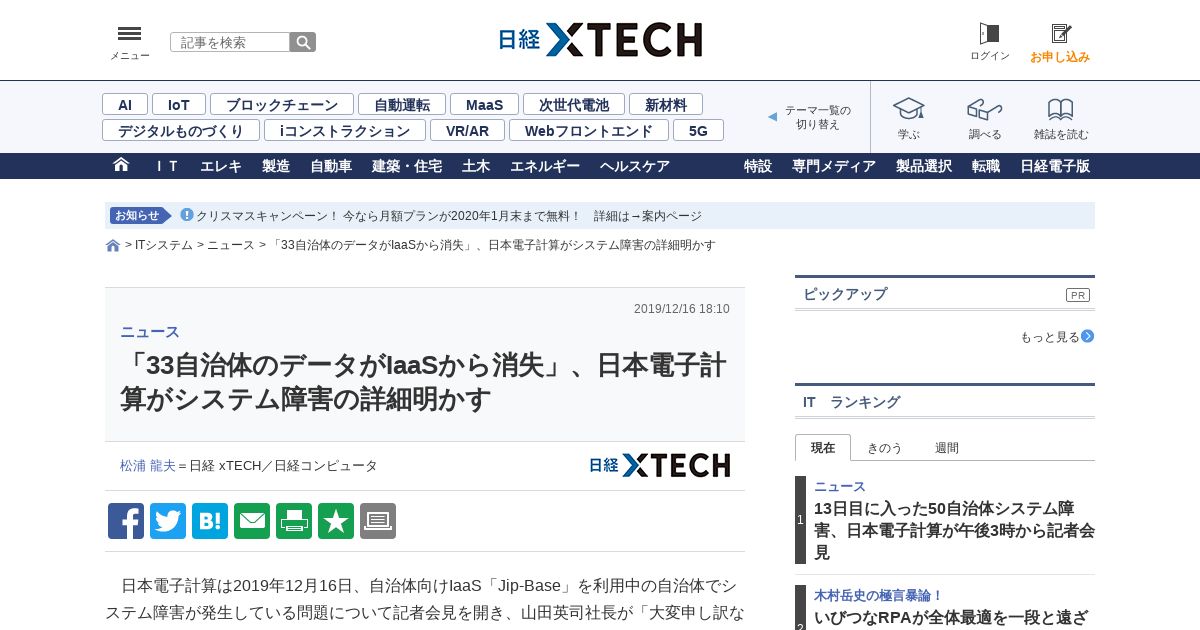Click the ログイン door icon
This screenshot has width=1200, height=630.
tap(989, 33)
